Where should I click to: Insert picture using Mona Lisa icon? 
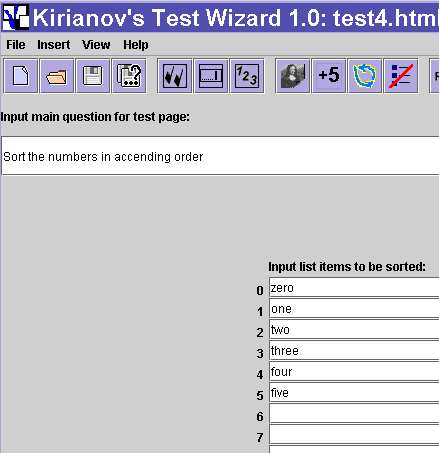(293, 76)
